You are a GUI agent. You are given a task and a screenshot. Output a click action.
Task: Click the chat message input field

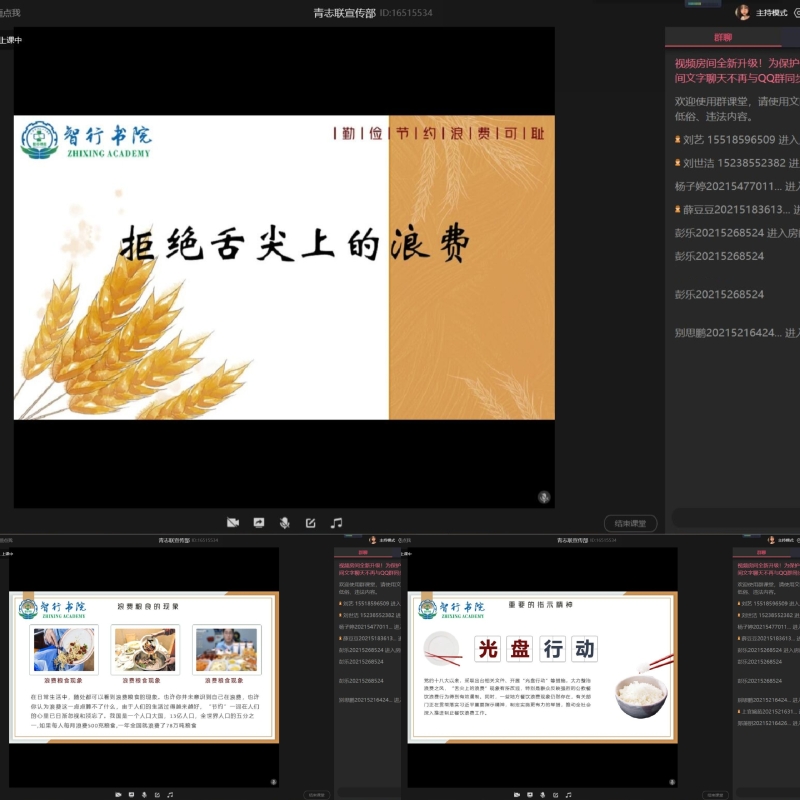click(x=735, y=517)
